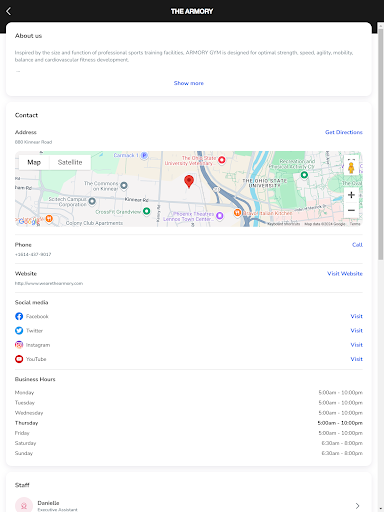Select the Map view tab
This screenshot has height=512, width=384.
34,162
